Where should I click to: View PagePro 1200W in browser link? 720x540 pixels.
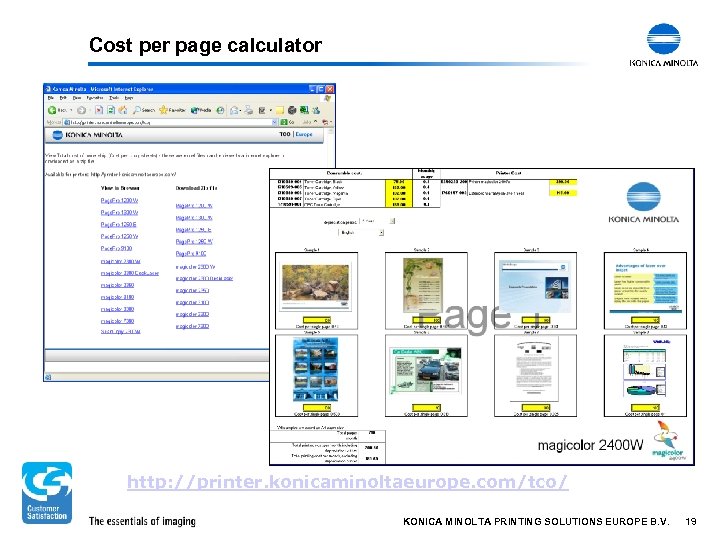point(119,201)
